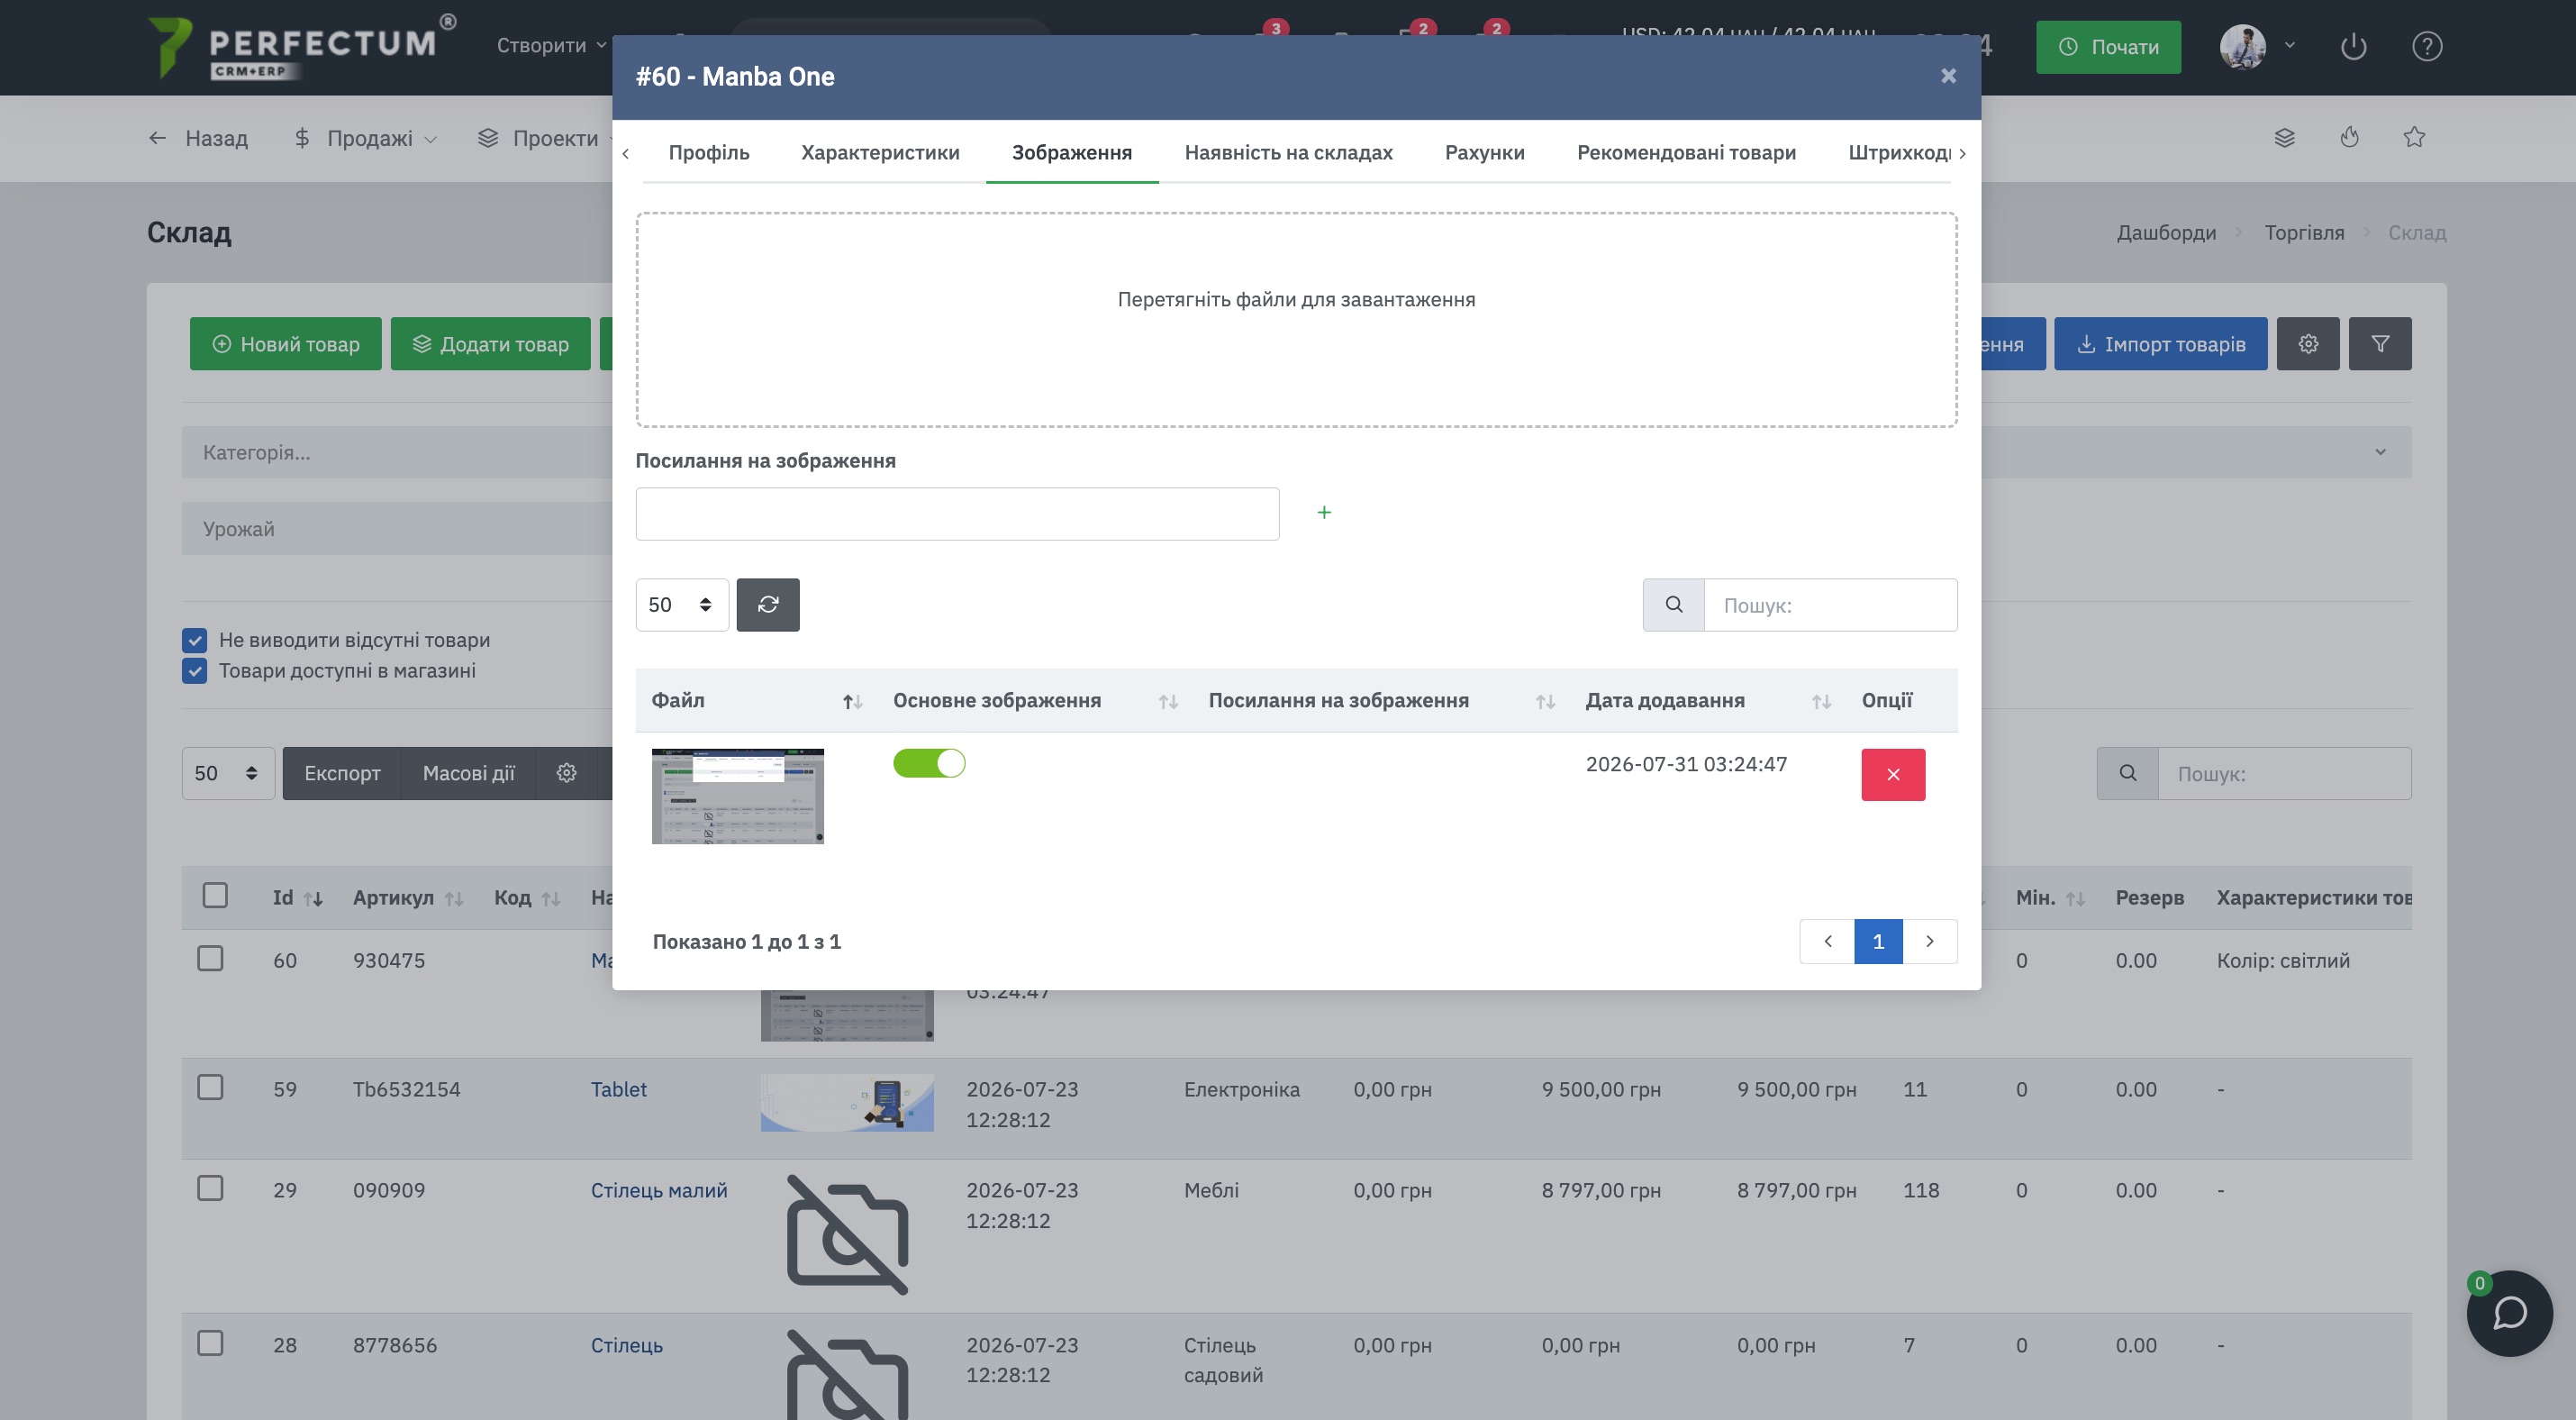The width and height of the screenshot is (2576, 1420).
Task: Switch to the Характеристики tab
Action: (x=880, y=152)
